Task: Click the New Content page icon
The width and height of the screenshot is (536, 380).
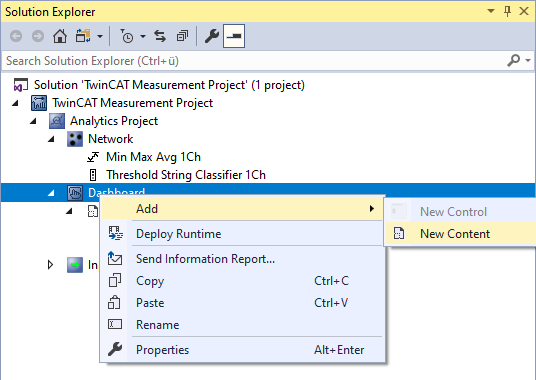Action: [x=399, y=233]
